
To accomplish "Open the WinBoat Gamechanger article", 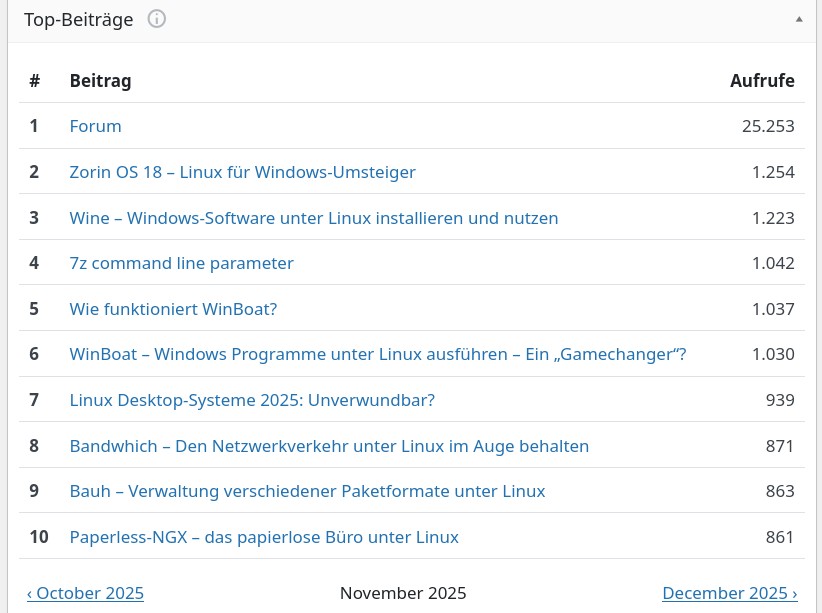I will pos(377,354).
